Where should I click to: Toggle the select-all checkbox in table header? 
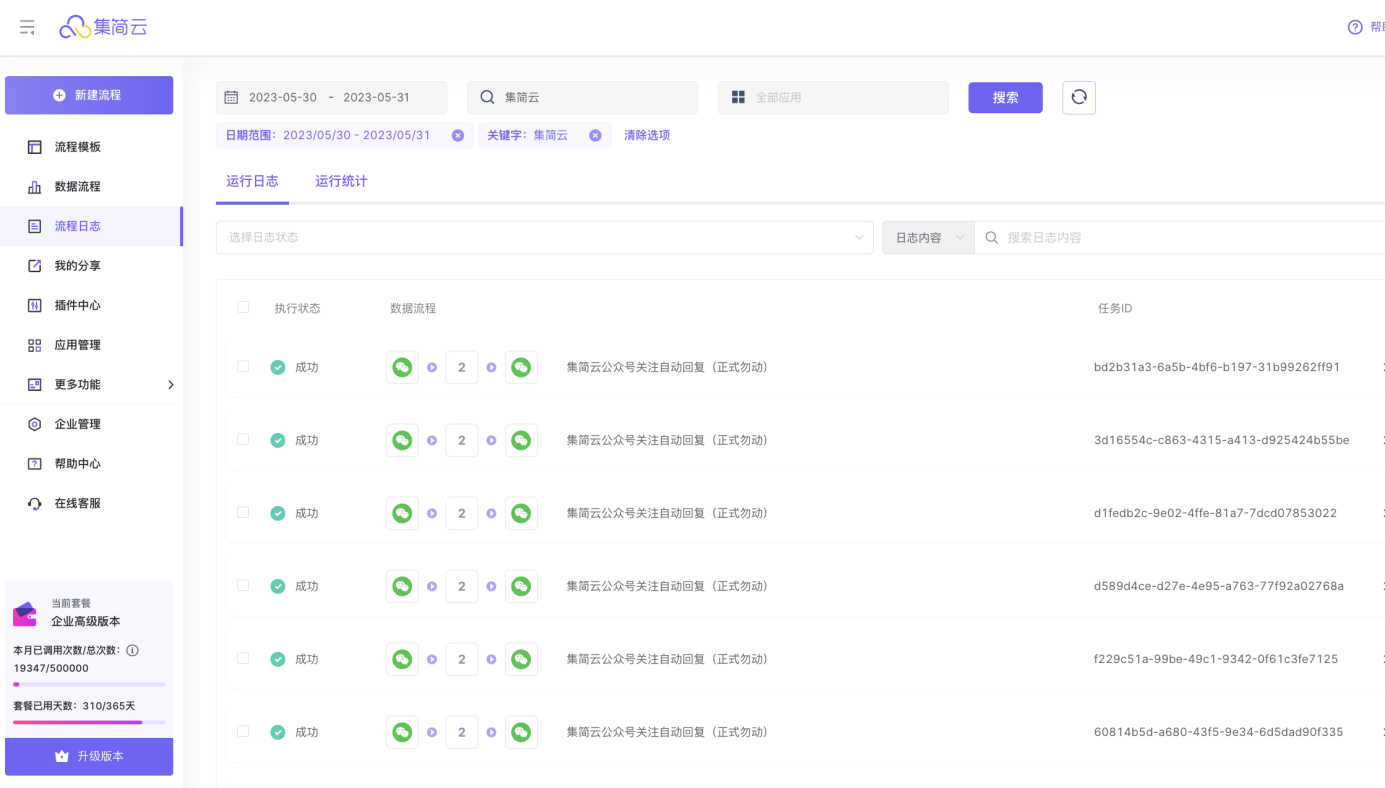243,307
